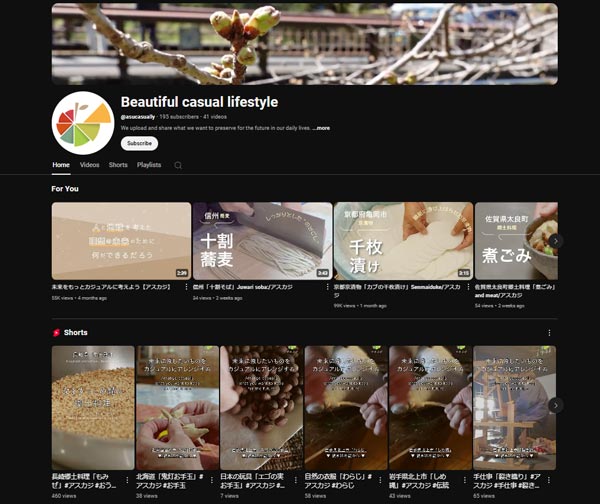Open the Beautiful casual lifestyle channel avatar
The height and width of the screenshot is (504, 600).
click(x=82, y=122)
